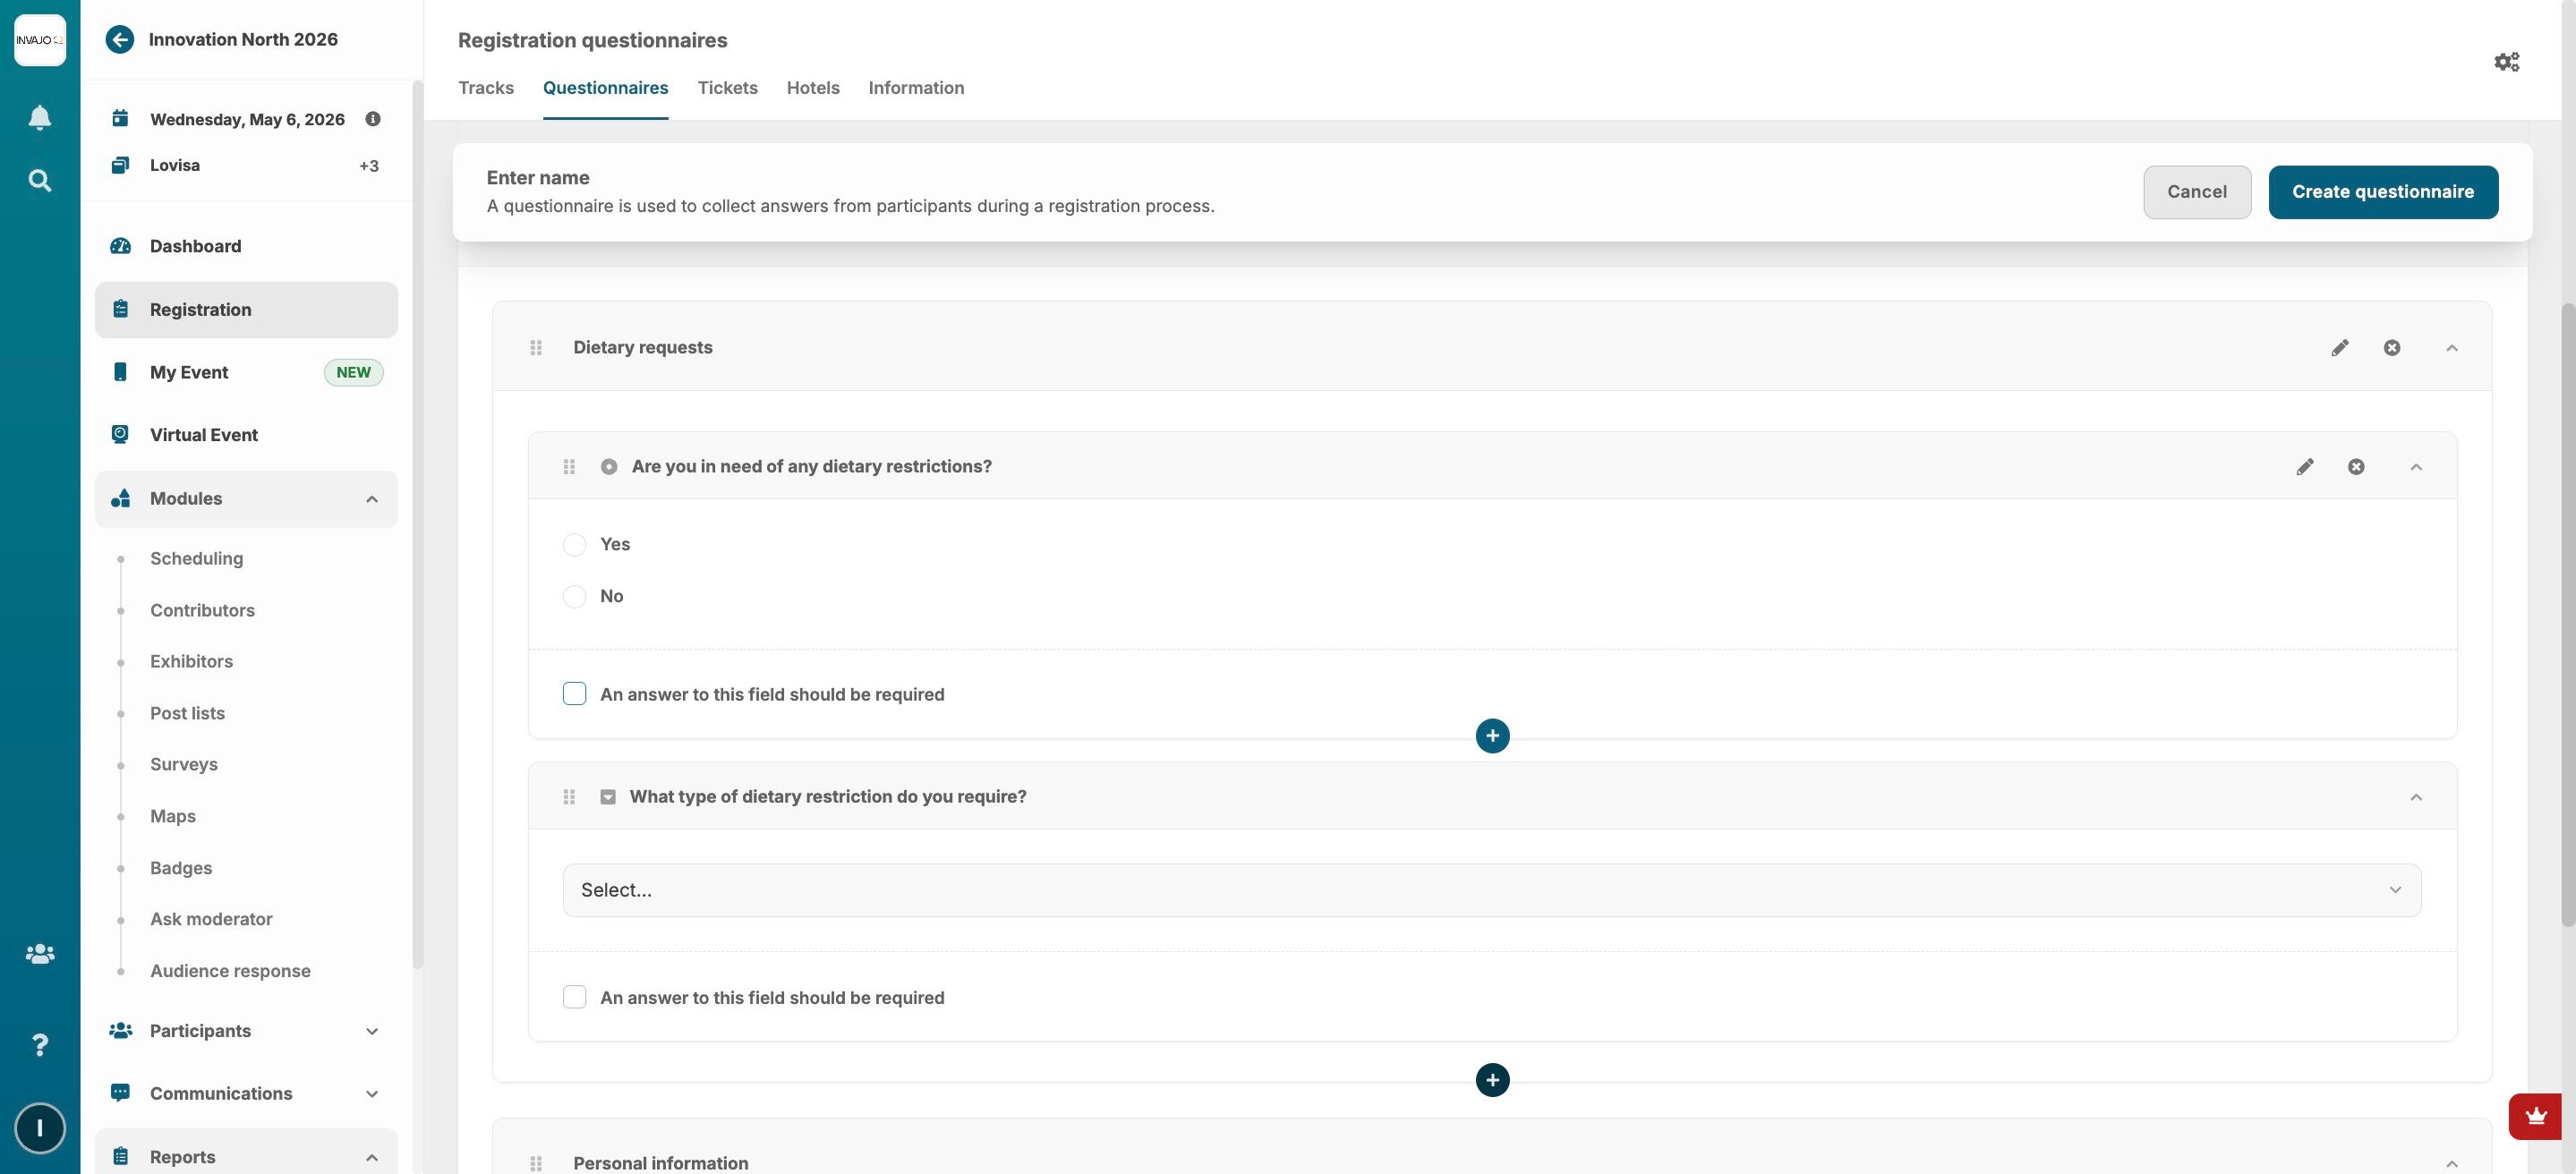Open the Select... dietary restriction dropdown
This screenshot has height=1174, width=2576.
pyautogui.click(x=1491, y=890)
